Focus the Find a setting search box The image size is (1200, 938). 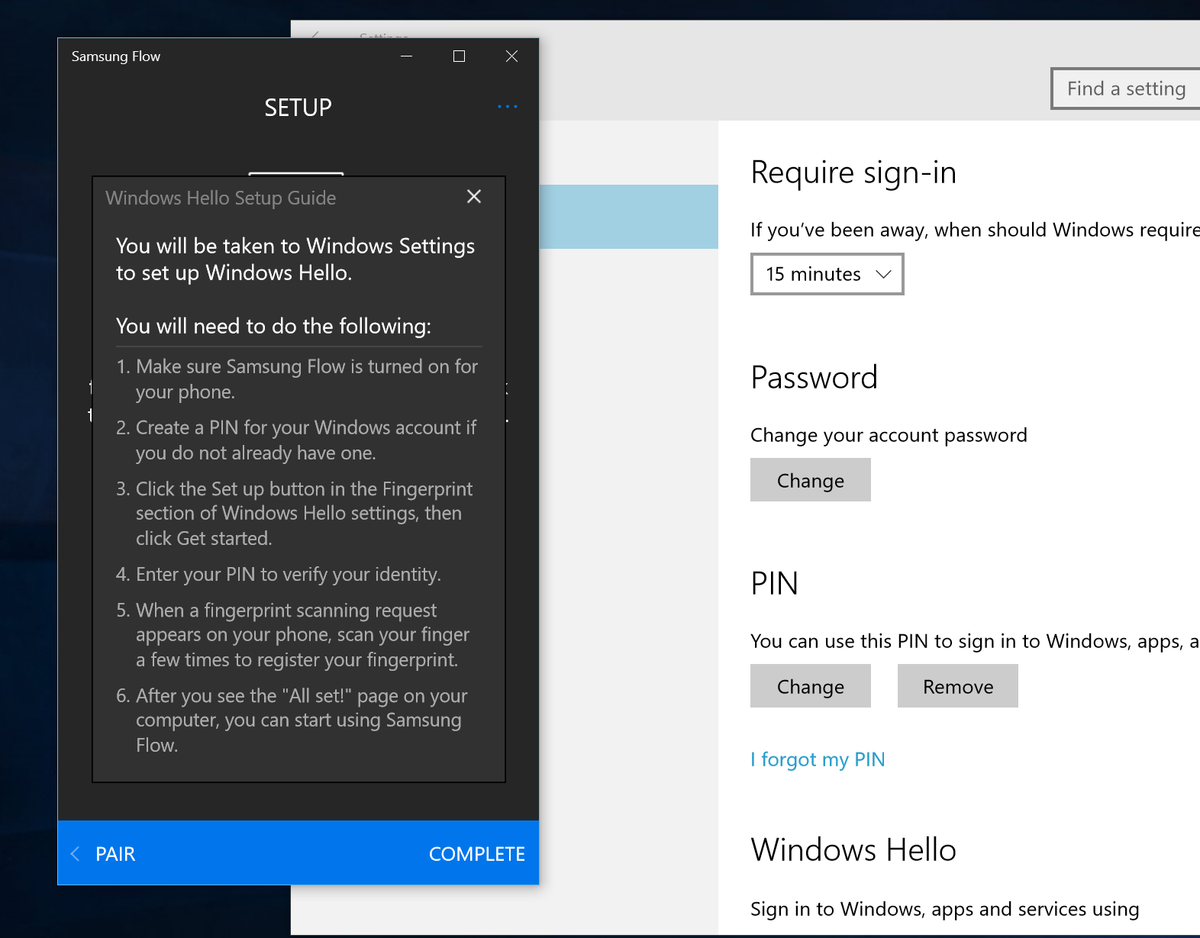coord(1126,88)
